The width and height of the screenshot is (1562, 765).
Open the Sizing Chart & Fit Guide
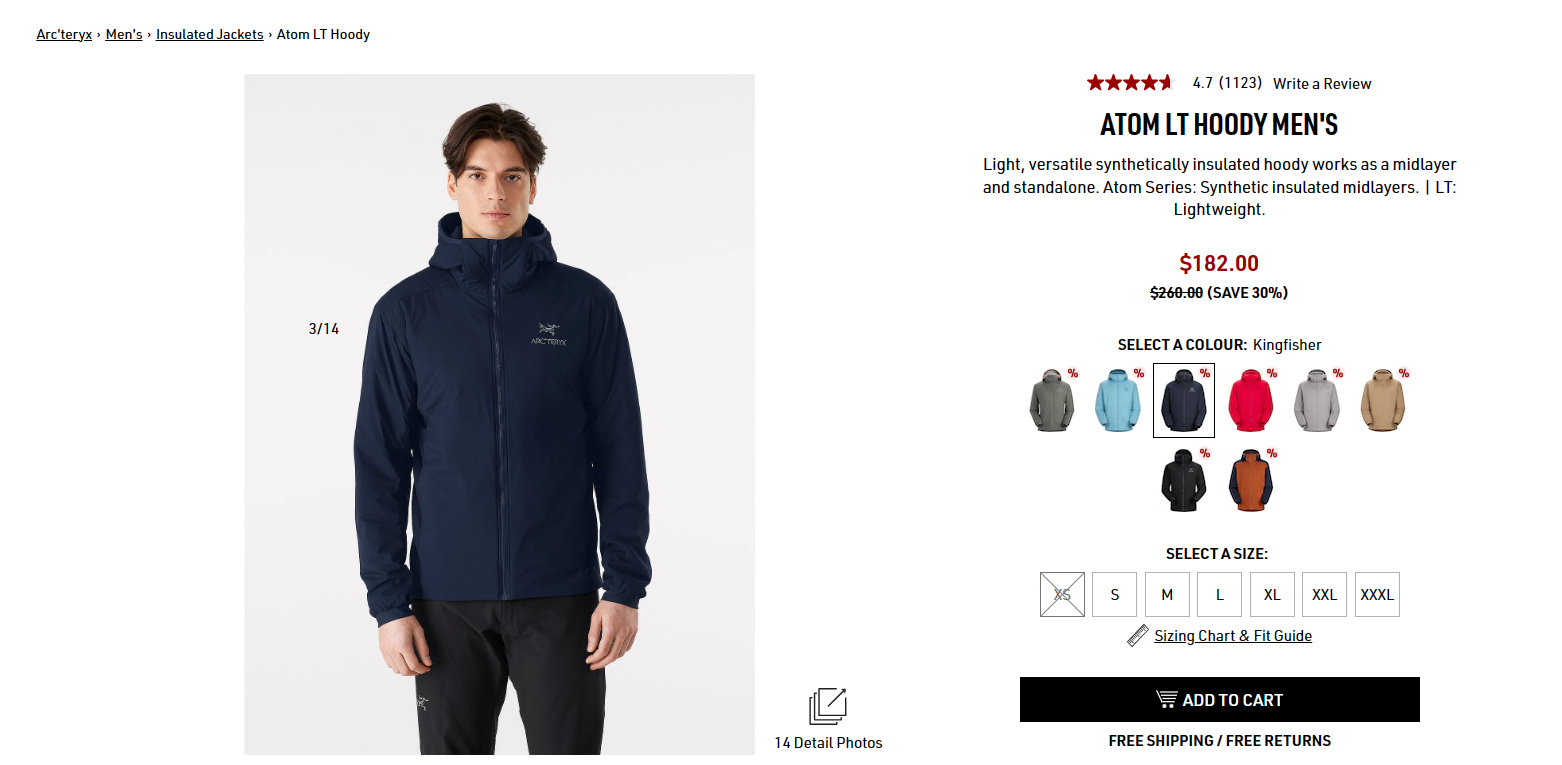1233,635
